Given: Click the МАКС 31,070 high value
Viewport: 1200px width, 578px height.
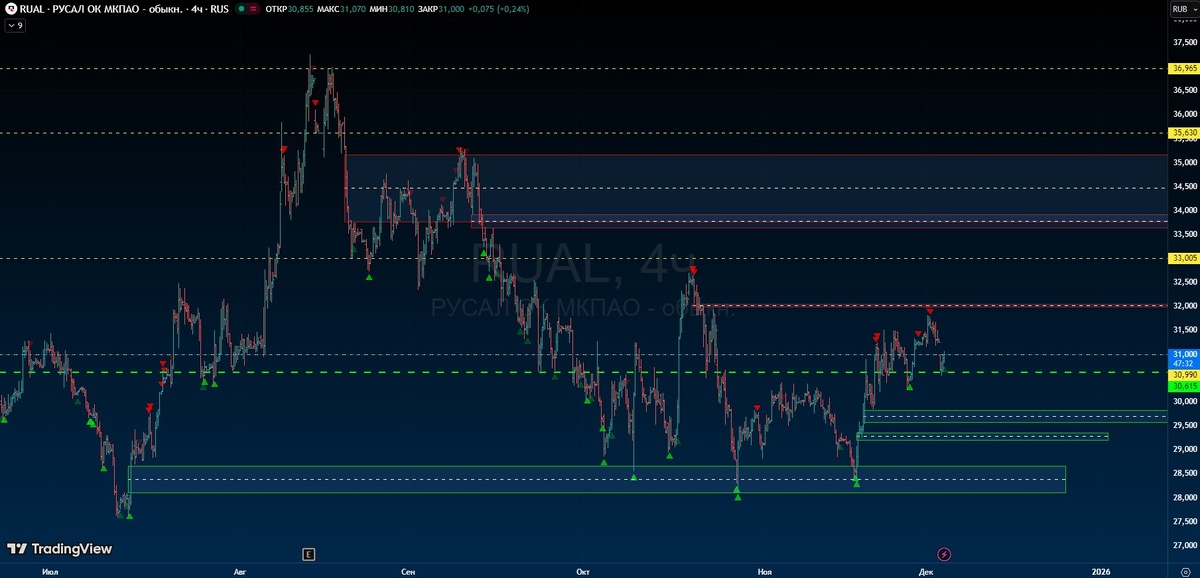Looking at the screenshot, I should click(x=342, y=8).
